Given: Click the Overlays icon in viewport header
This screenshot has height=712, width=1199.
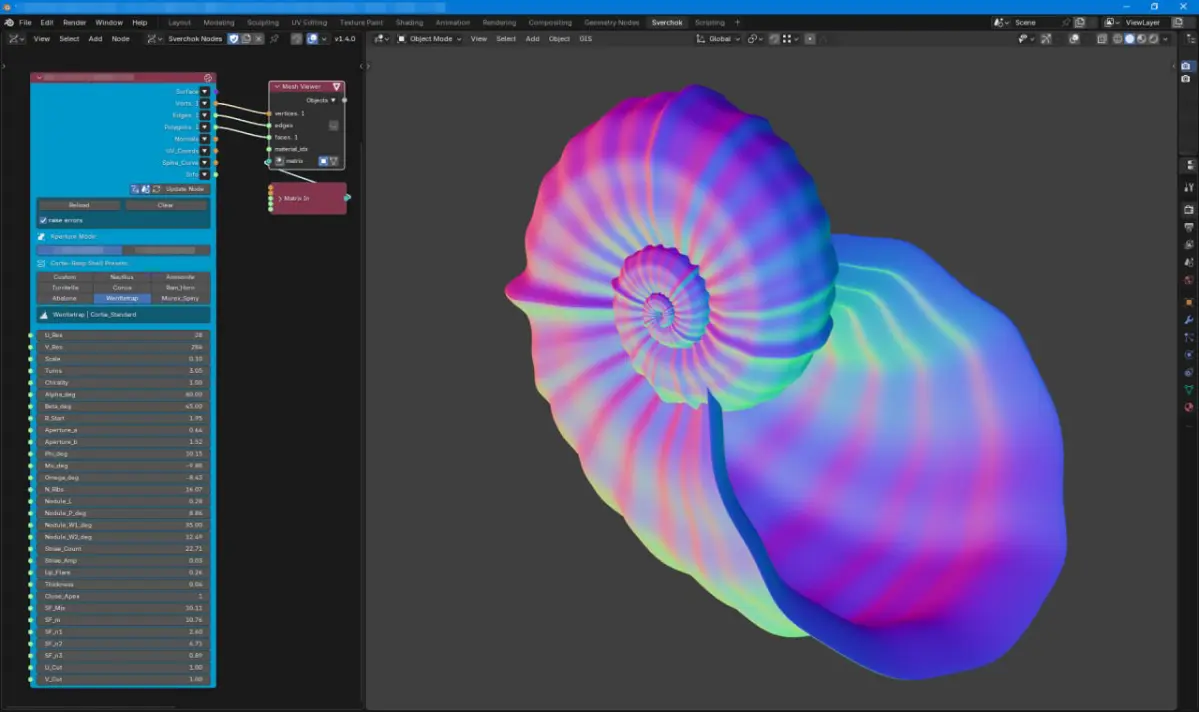Looking at the screenshot, I should [1074, 39].
